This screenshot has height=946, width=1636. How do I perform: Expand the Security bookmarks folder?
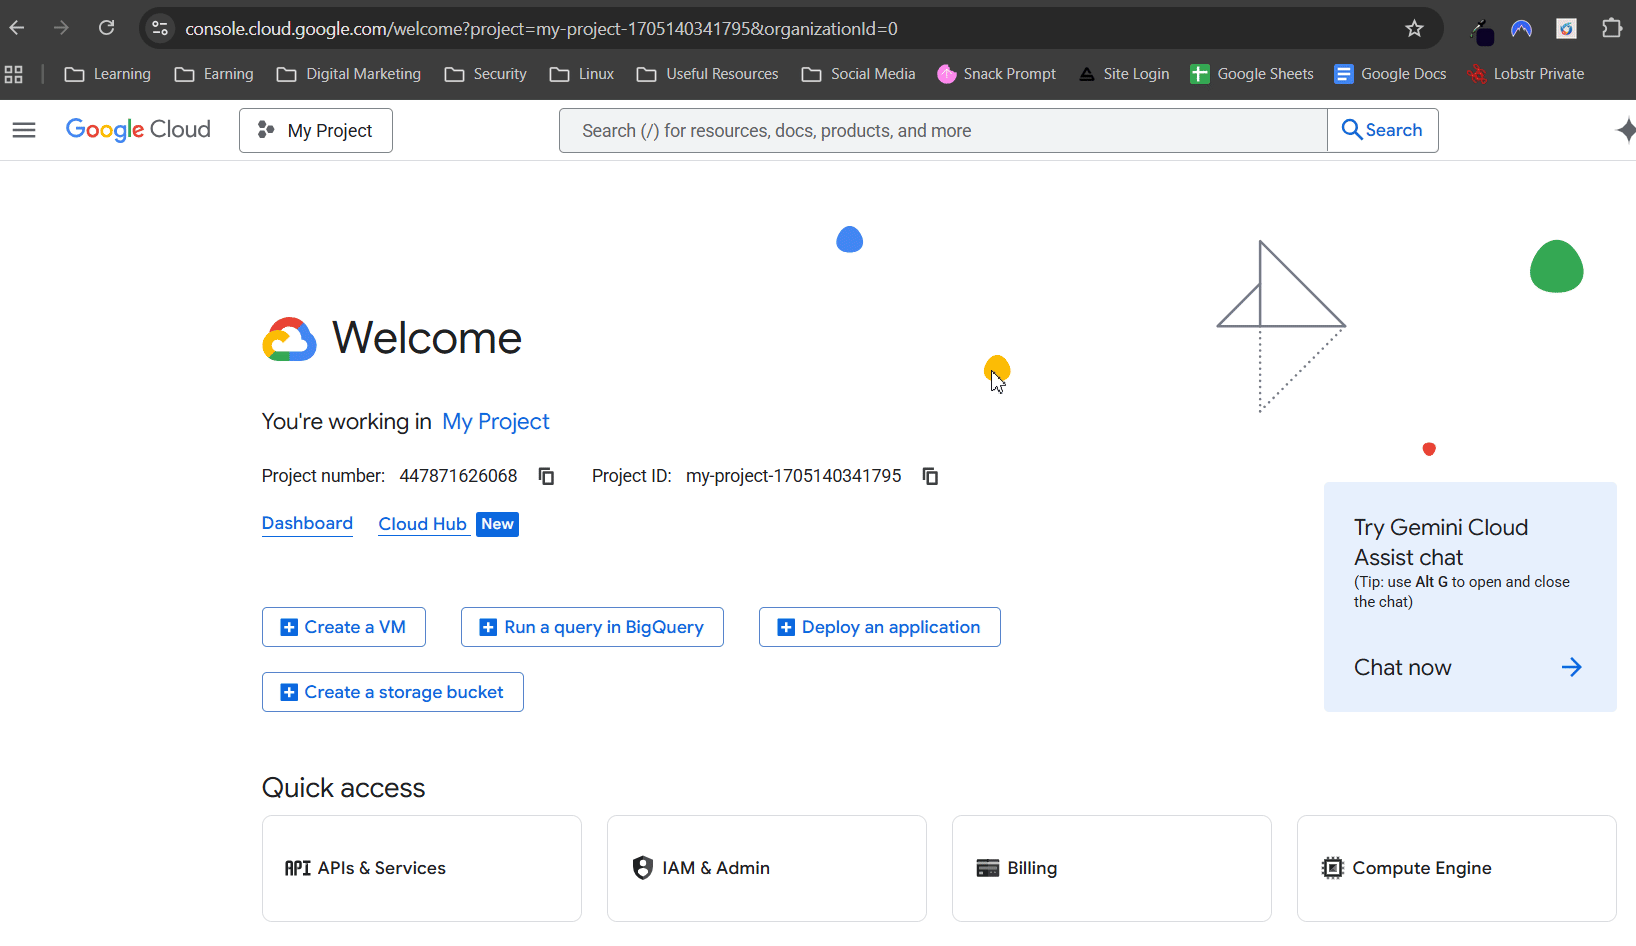pyautogui.click(x=486, y=73)
